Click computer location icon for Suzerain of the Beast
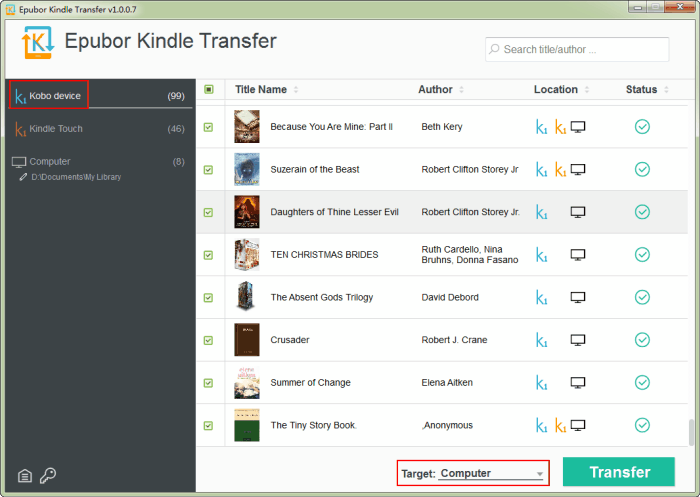This screenshot has height=497, width=700. (x=578, y=170)
